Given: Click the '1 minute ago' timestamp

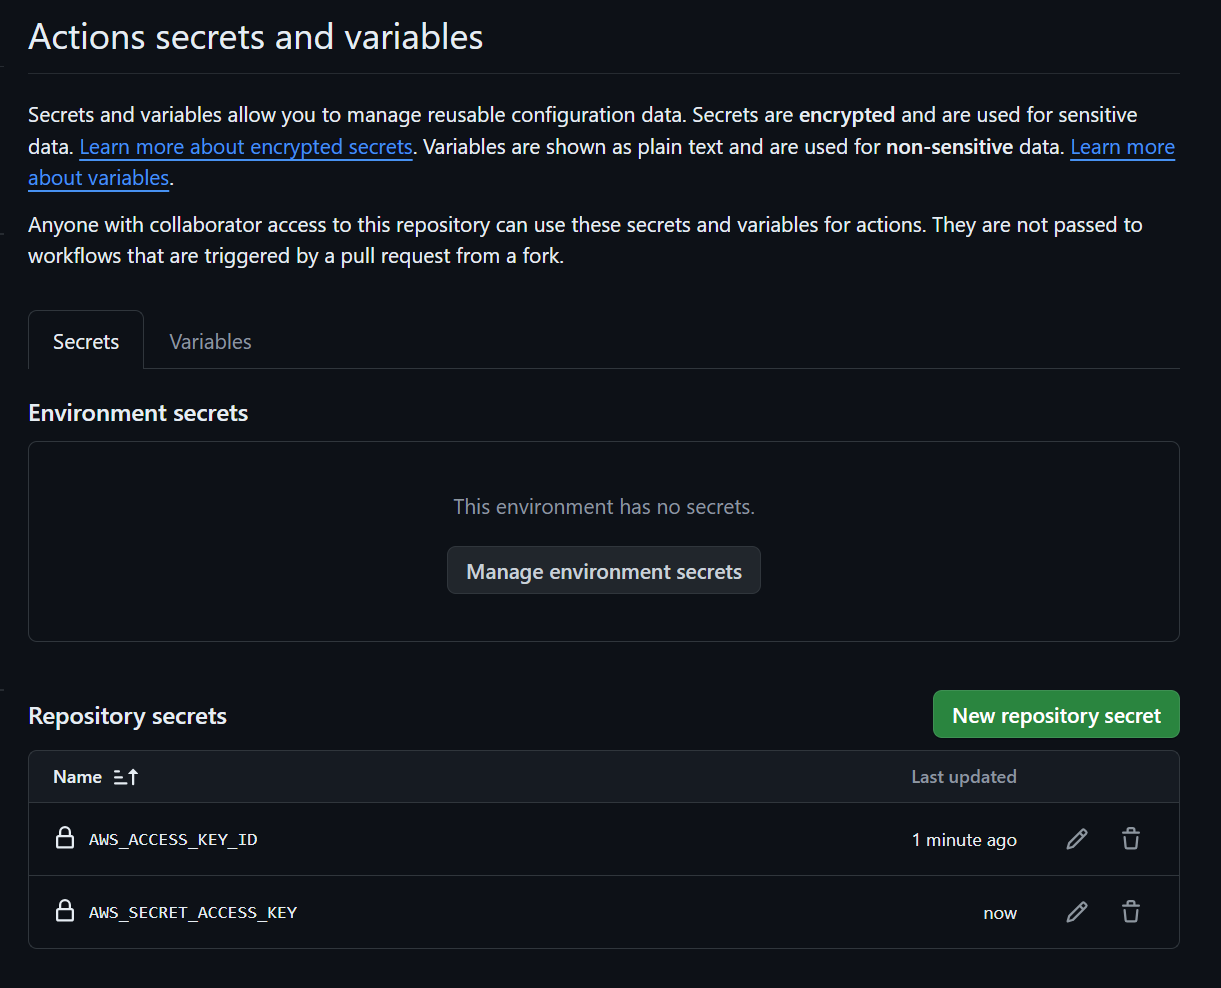Looking at the screenshot, I should pyautogui.click(x=964, y=839).
